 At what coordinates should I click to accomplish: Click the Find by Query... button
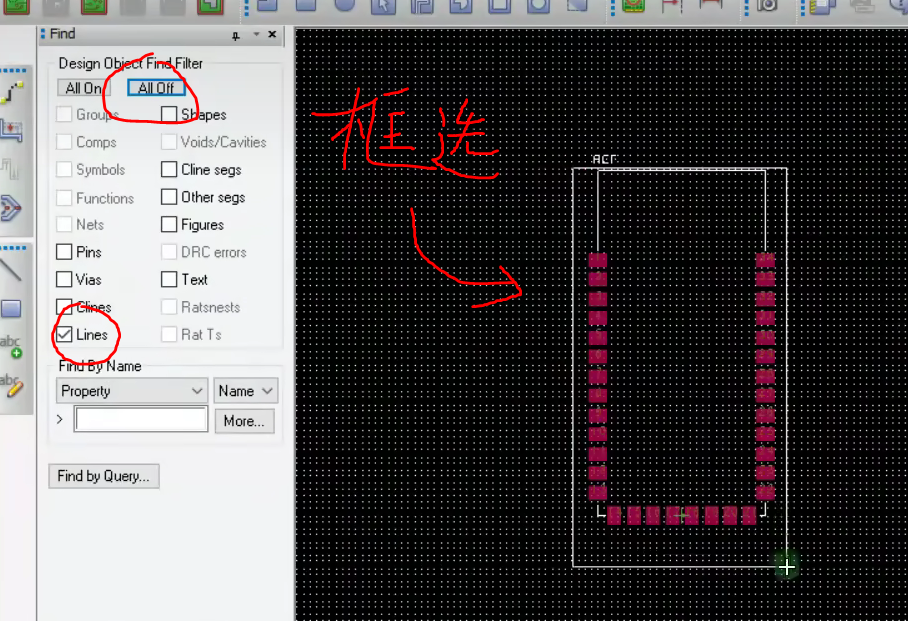[x=104, y=476]
